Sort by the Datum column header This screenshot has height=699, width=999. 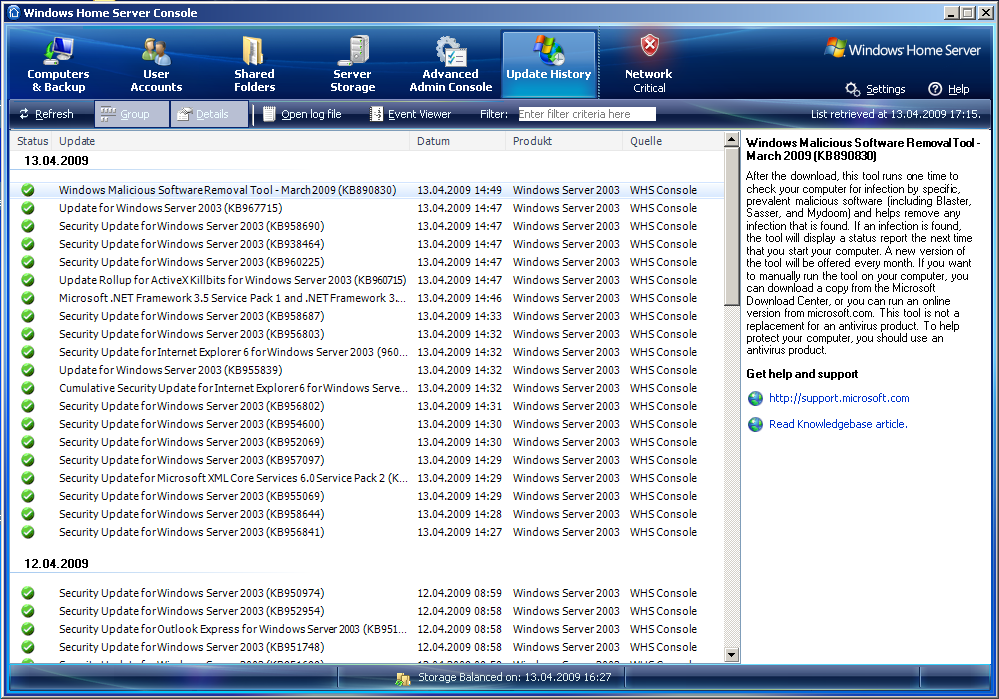[x=458, y=141]
